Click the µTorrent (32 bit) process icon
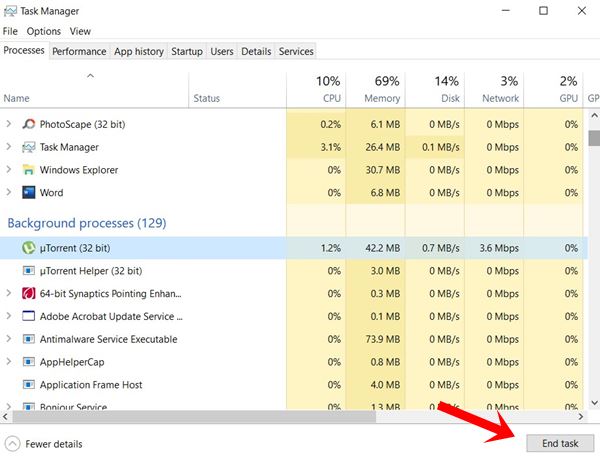This screenshot has width=600, height=461. pos(29,248)
